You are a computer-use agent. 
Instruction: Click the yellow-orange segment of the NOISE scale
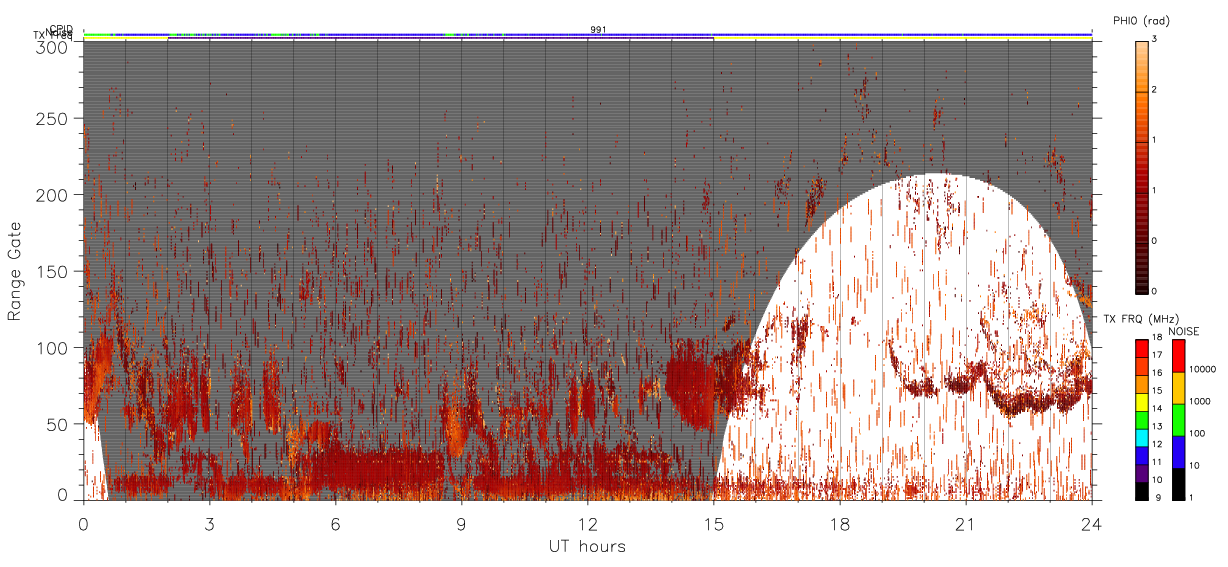(1179, 387)
